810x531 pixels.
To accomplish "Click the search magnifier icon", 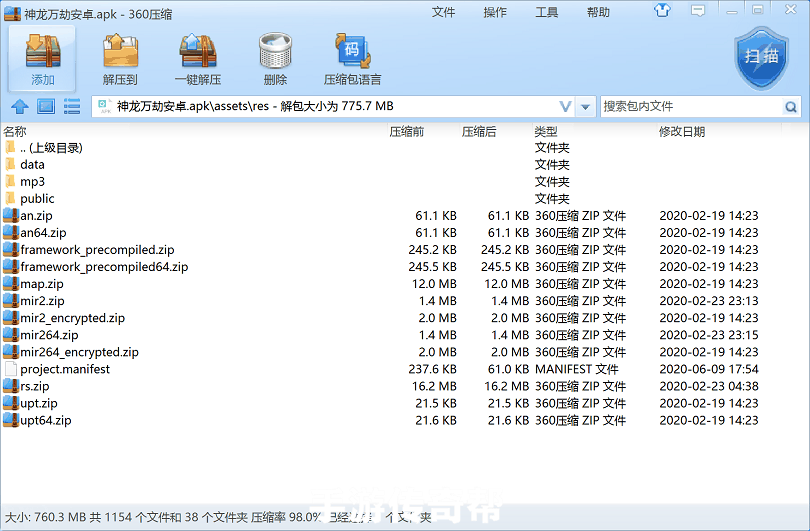I will pyautogui.click(x=791, y=106).
